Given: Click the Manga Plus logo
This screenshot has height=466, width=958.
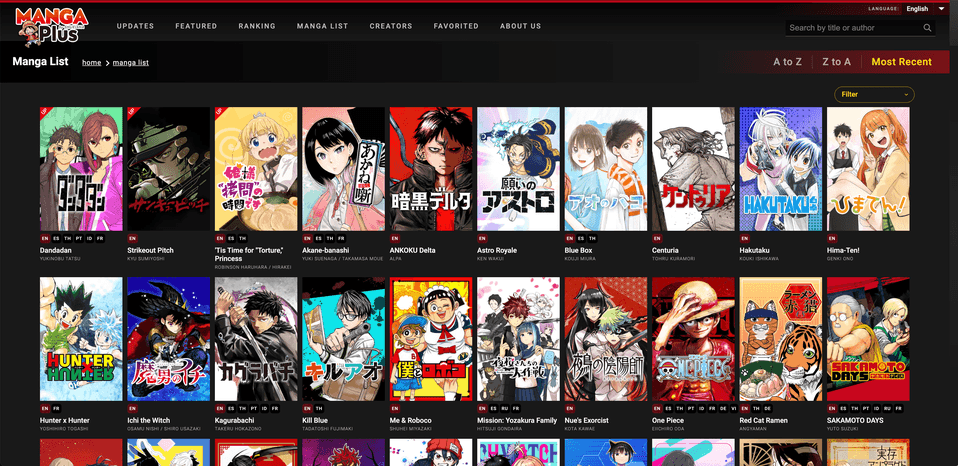Looking at the screenshot, I should [x=51, y=26].
